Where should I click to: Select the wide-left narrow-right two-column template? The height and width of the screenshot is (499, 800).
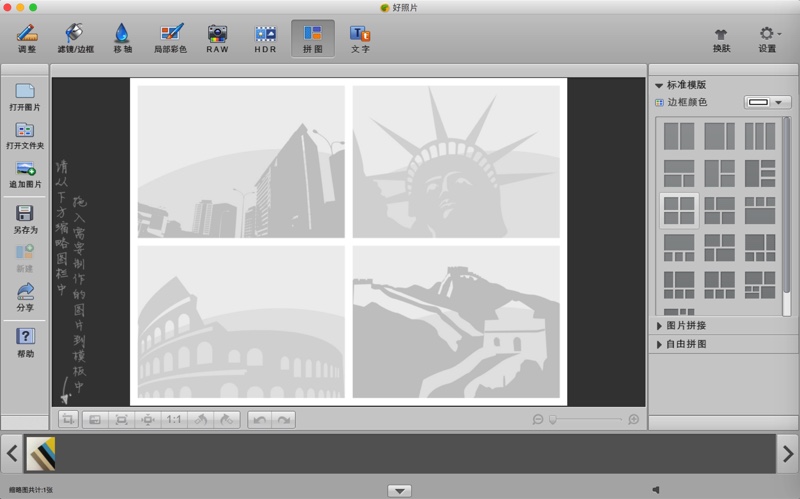click(719, 136)
